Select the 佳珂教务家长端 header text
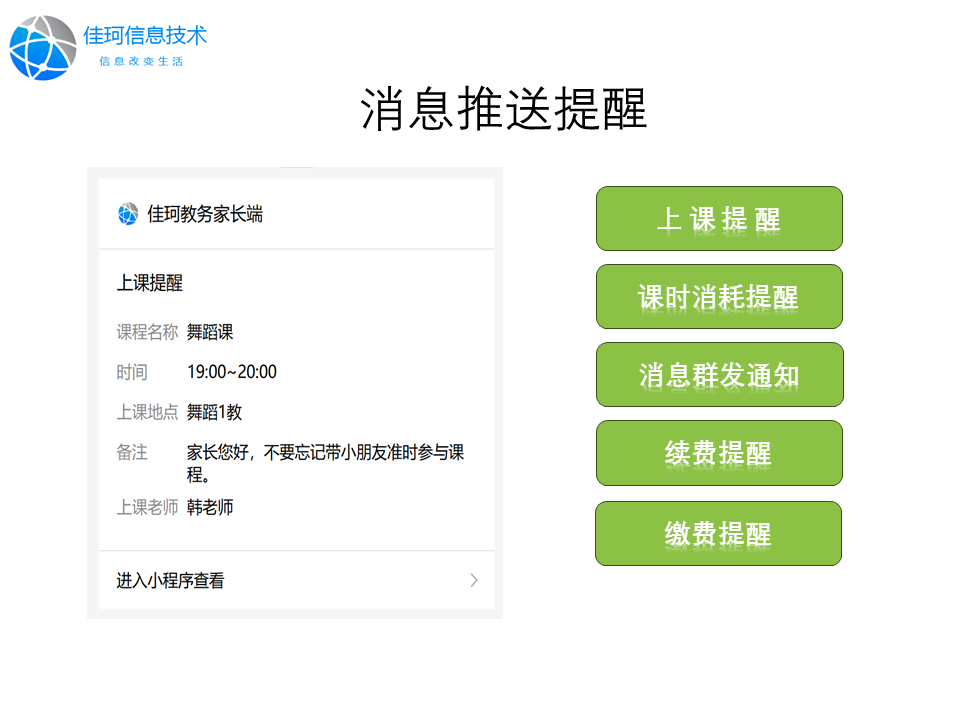Screen dimensions: 960x720 pyautogui.click(x=205, y=214)
